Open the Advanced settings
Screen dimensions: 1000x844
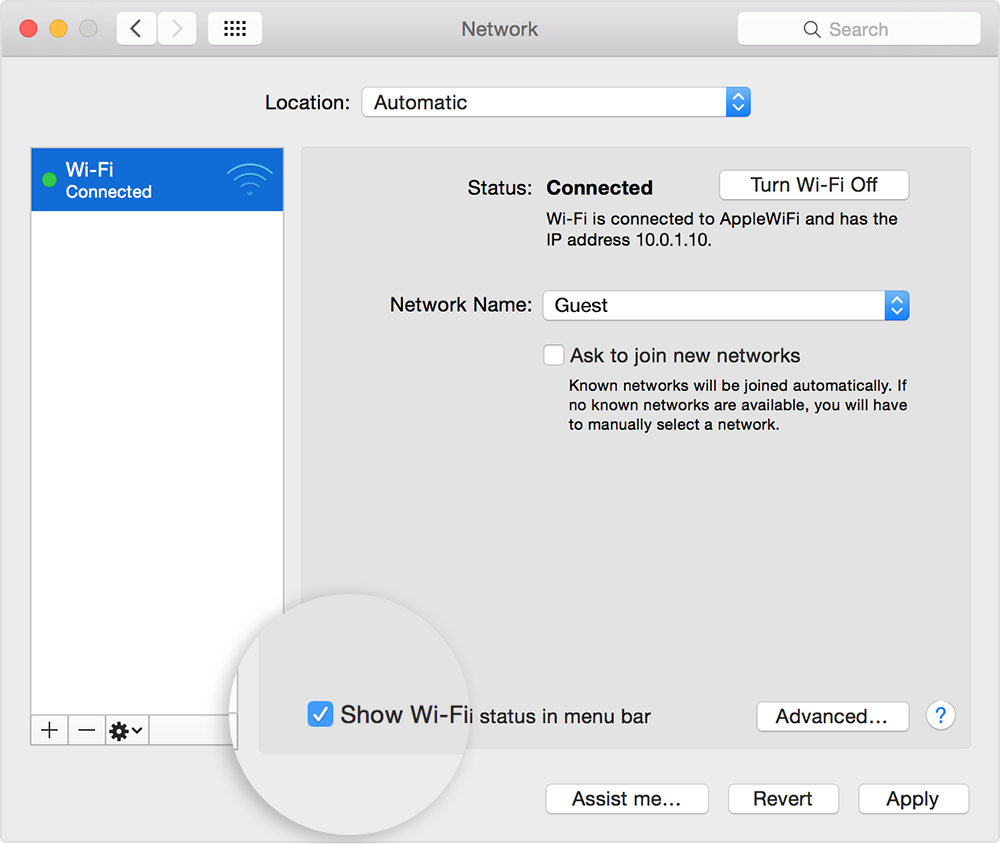coord(832,716)
